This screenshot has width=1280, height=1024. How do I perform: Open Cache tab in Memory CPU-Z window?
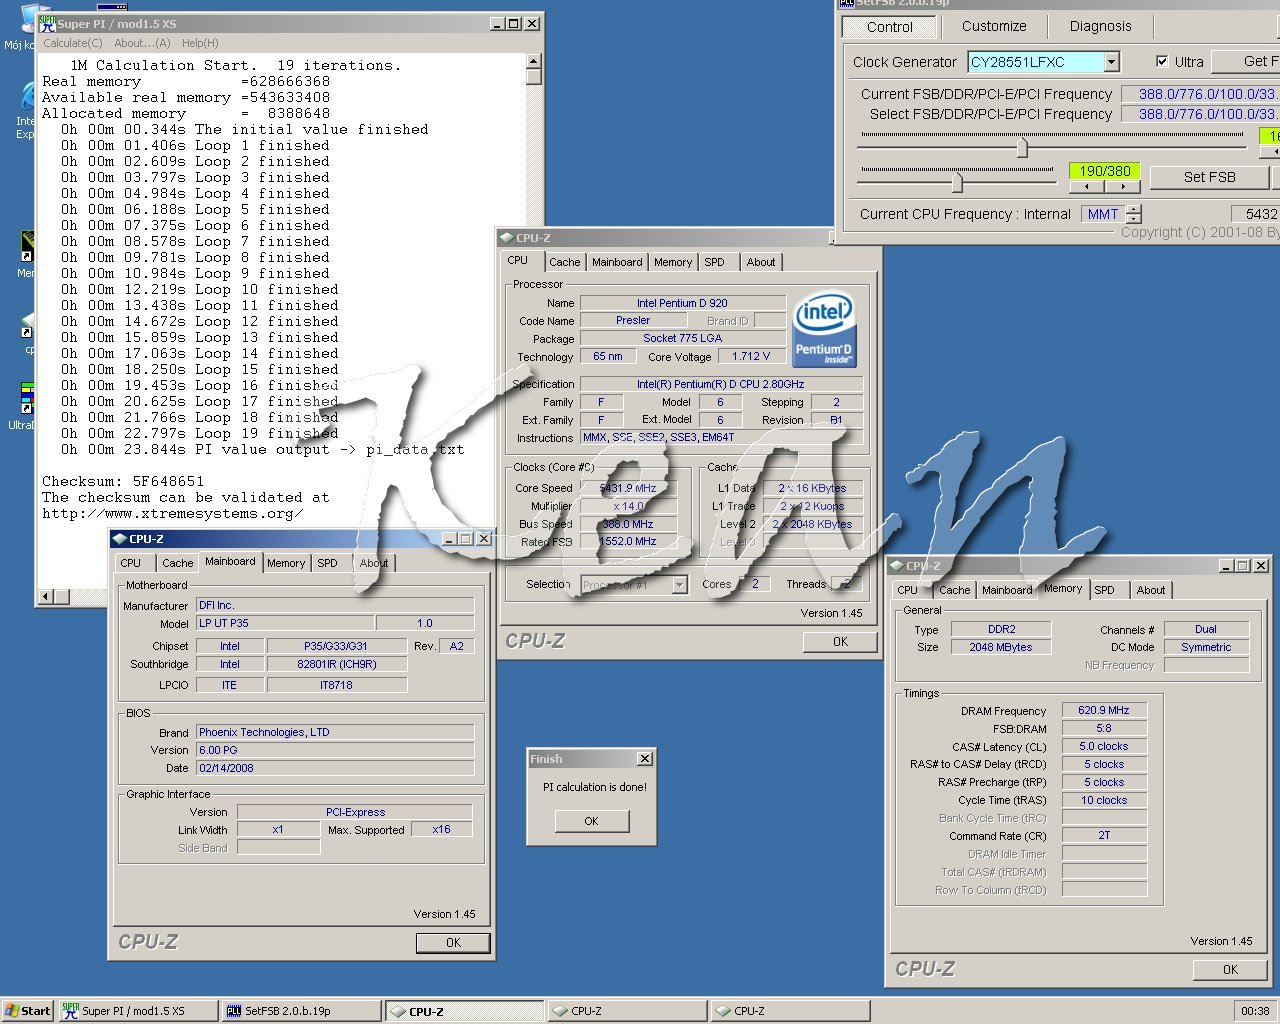954,590
